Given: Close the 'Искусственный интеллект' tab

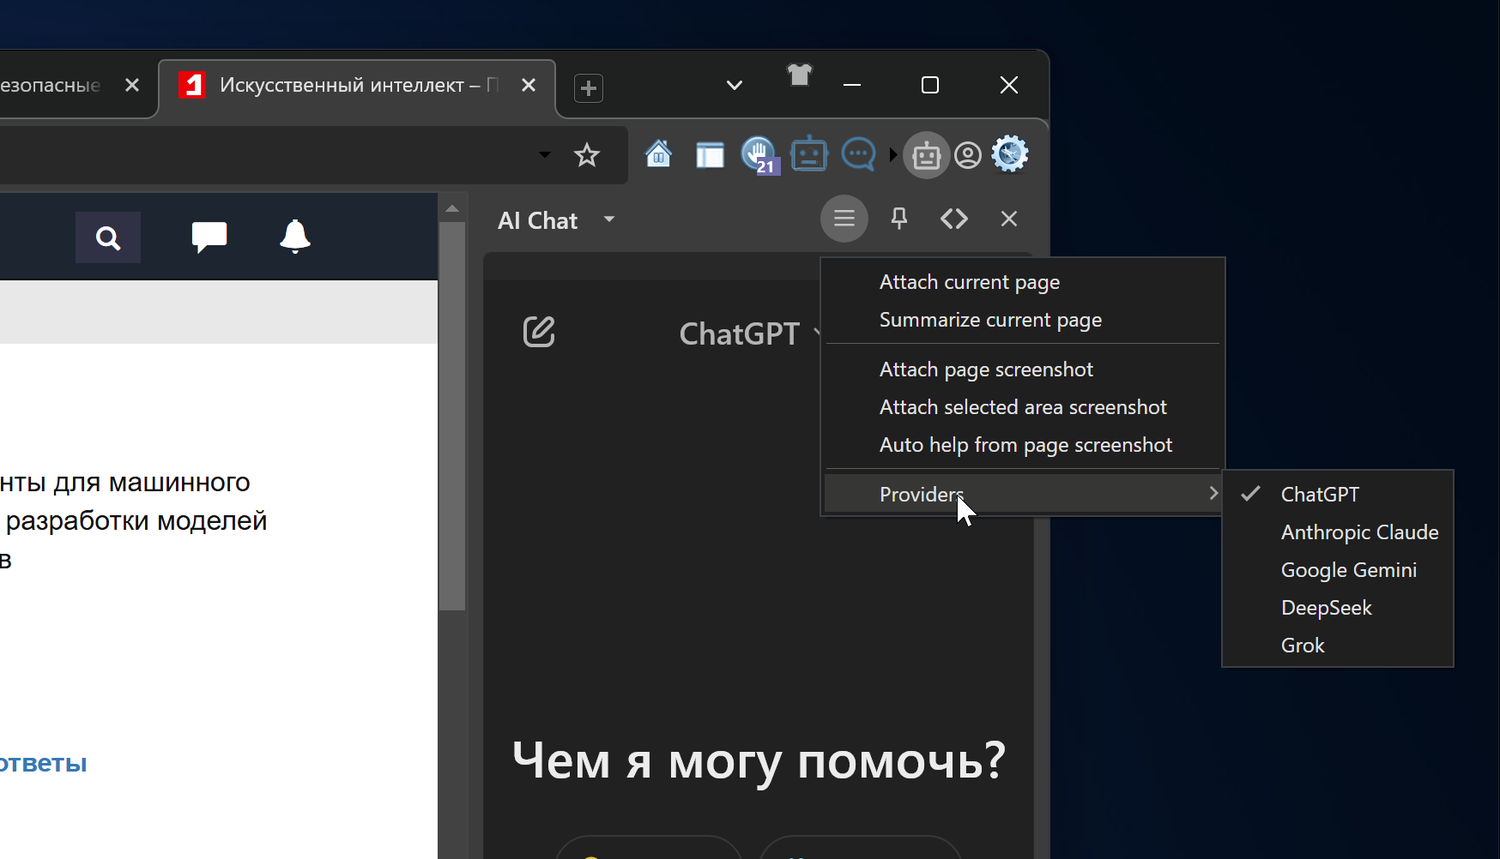Looking at the screenshot, I should coord(529,86).
